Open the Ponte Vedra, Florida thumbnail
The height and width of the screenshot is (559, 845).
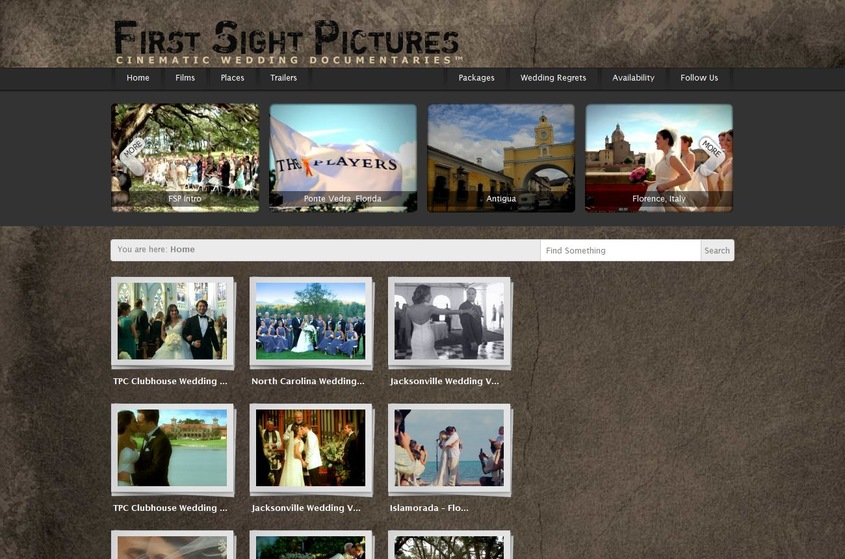coord(343,157)
